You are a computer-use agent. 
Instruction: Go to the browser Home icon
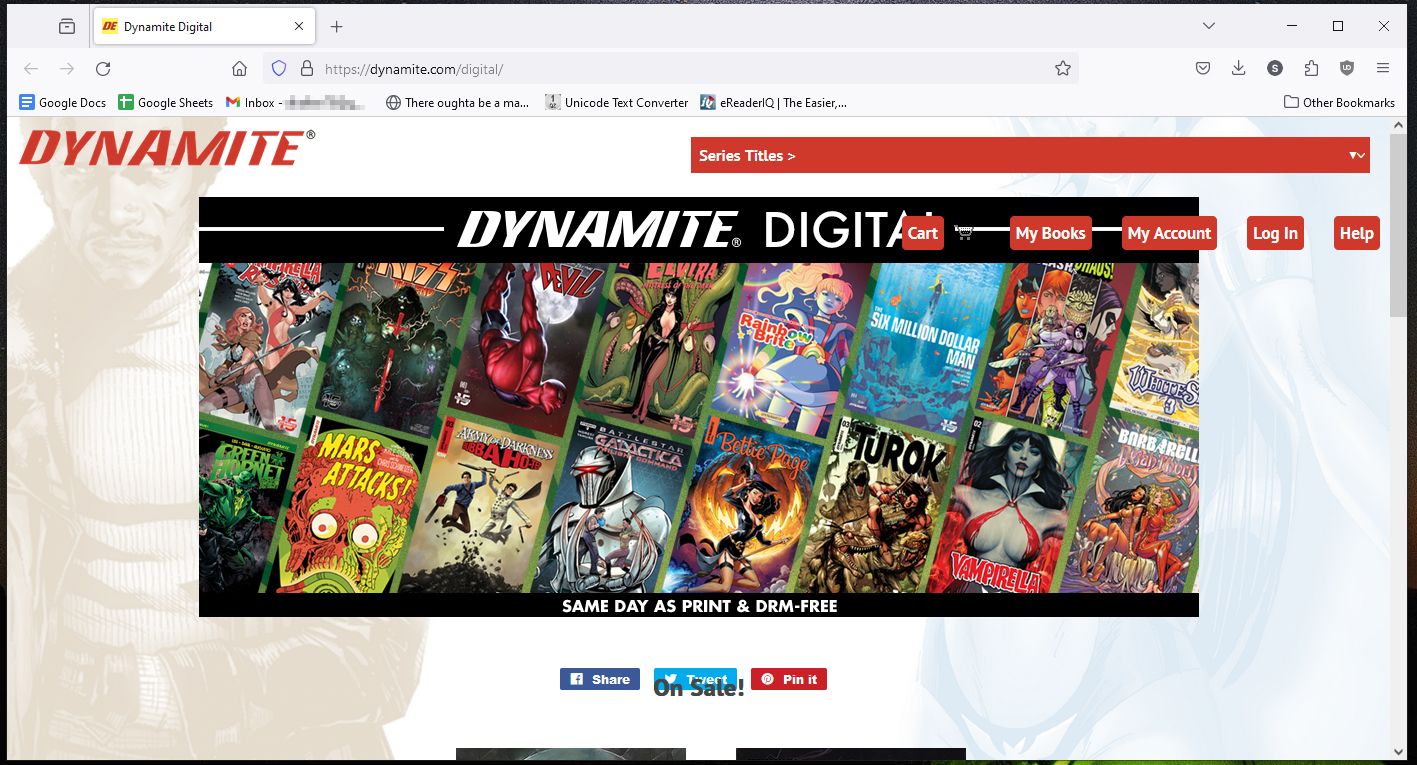(x=239, y=68)
